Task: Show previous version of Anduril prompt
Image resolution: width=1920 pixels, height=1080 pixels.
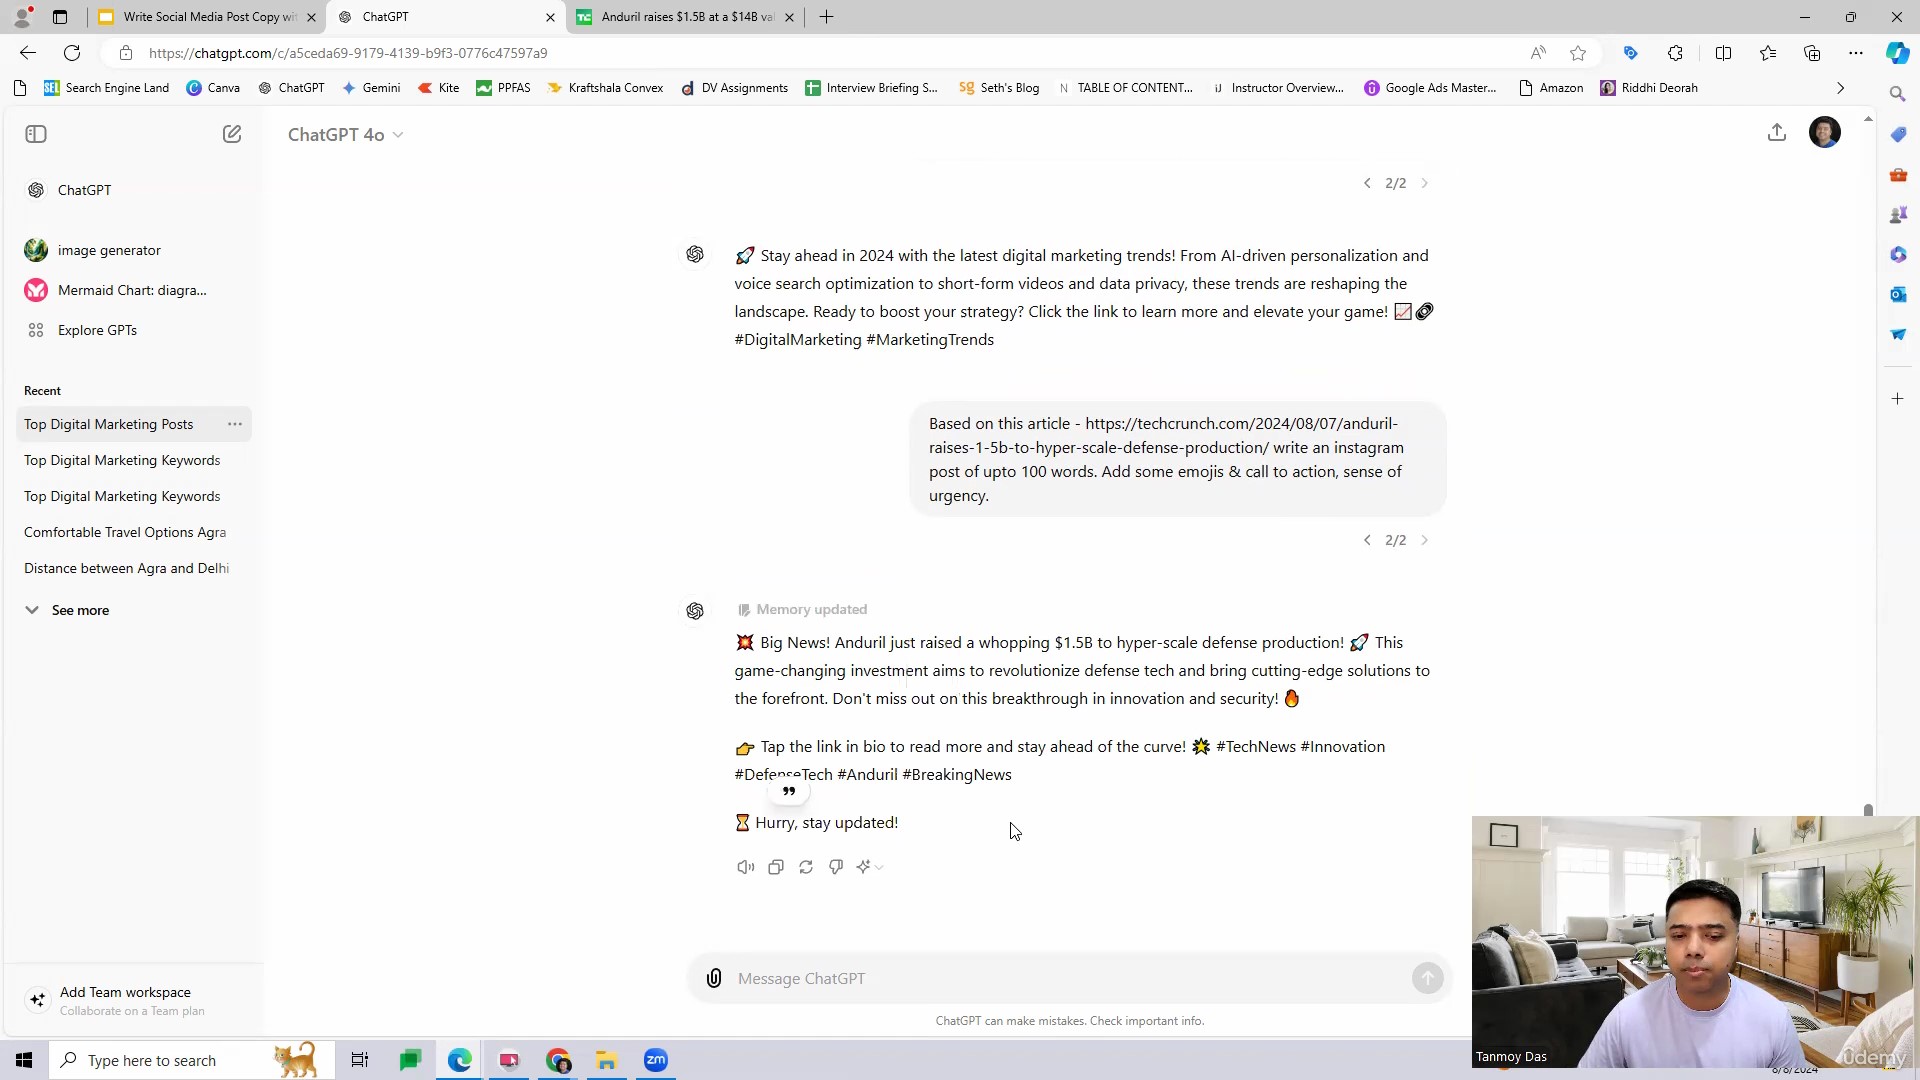Action: click(x=1367, y=540)
